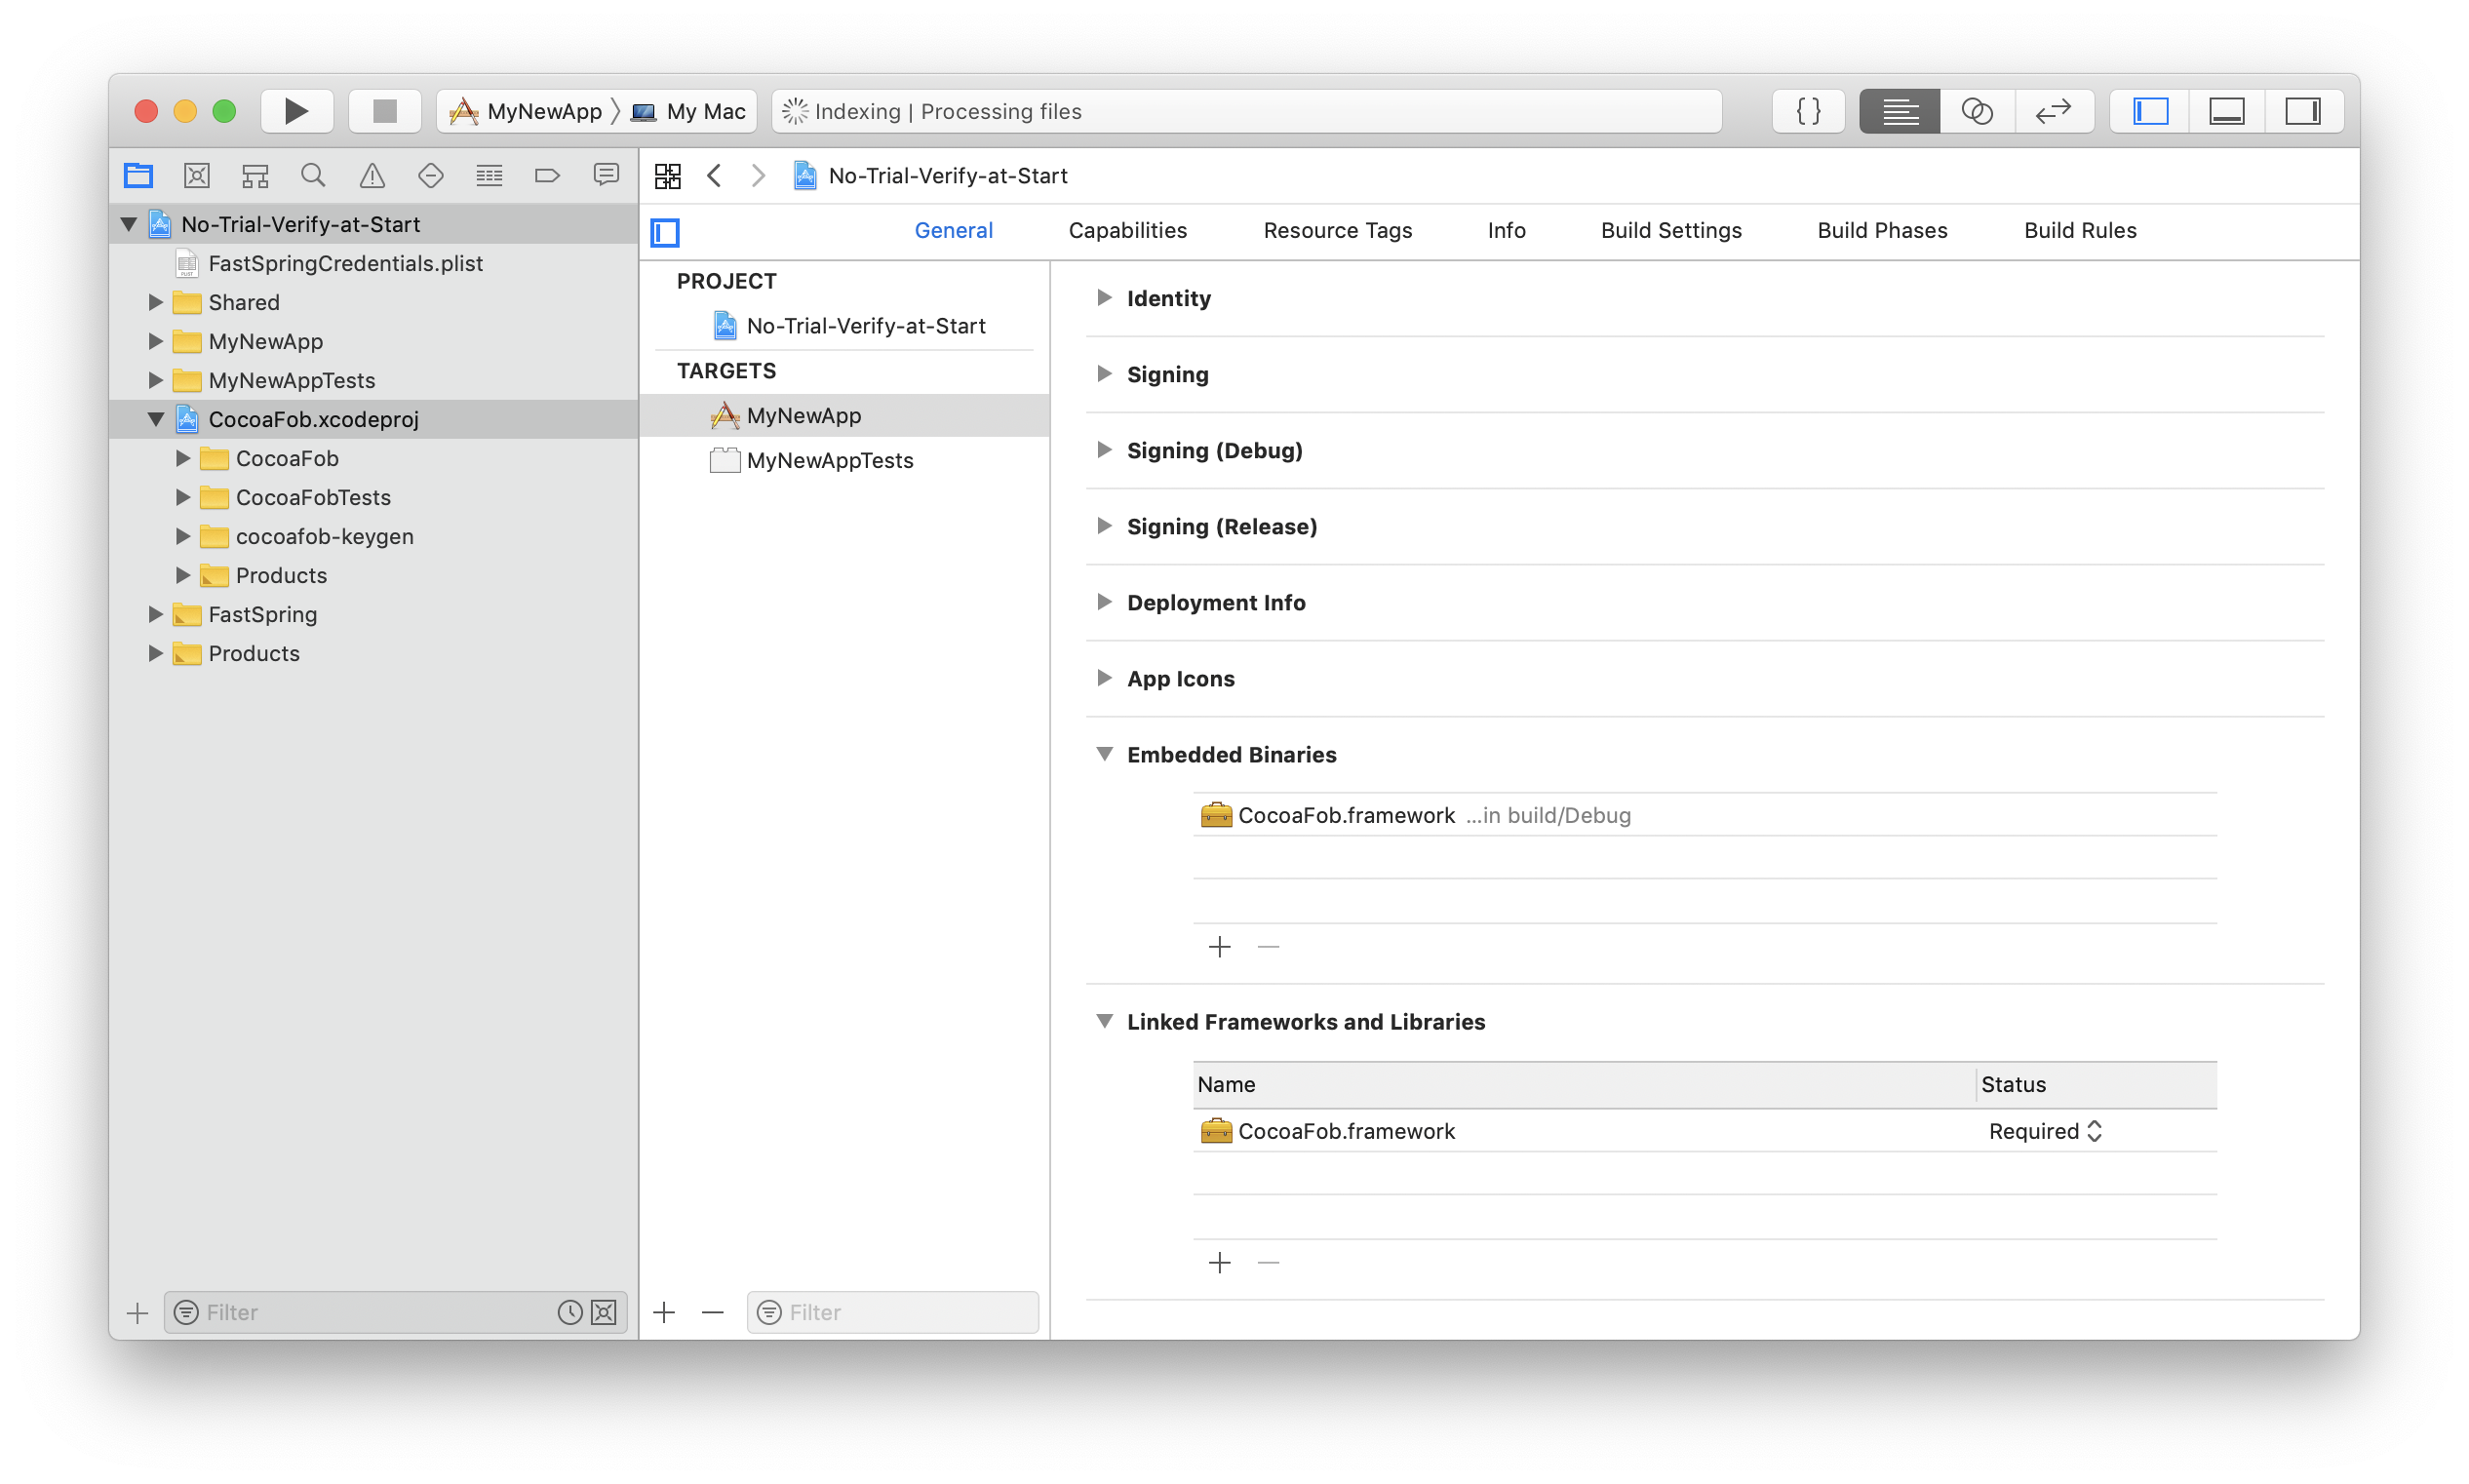Hide the Navigator panel
Image resolution: width=2469 pixels, height=1484 pixels.
[x=2148, y=111]
